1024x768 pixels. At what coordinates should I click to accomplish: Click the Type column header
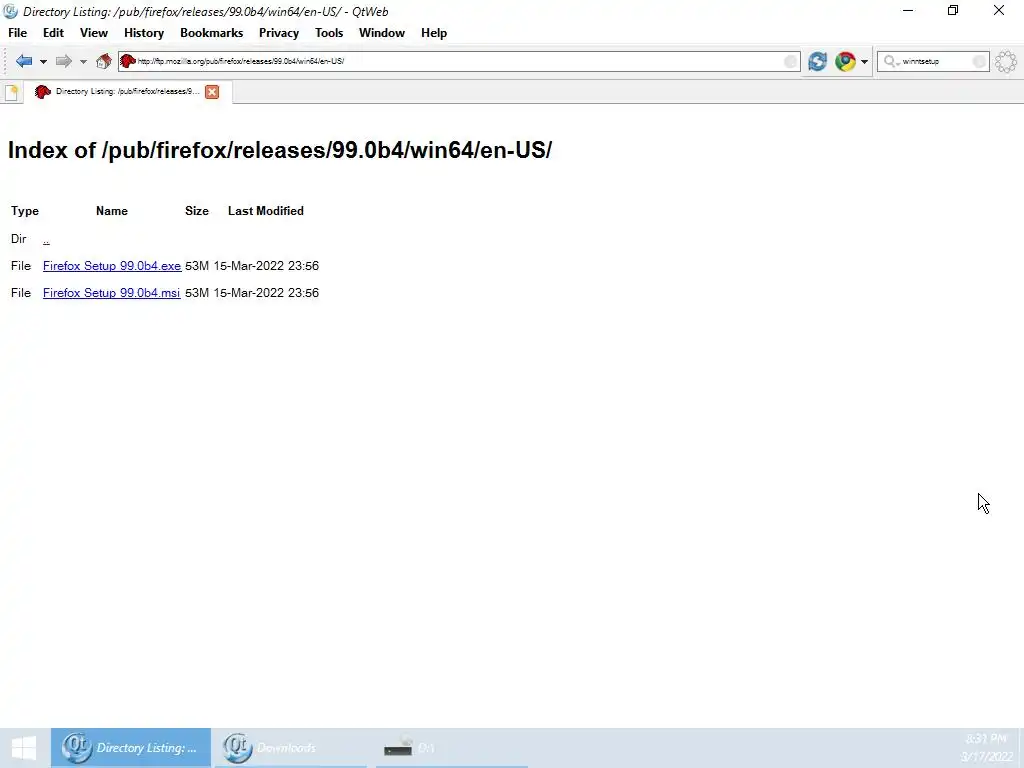click(25, 211)
